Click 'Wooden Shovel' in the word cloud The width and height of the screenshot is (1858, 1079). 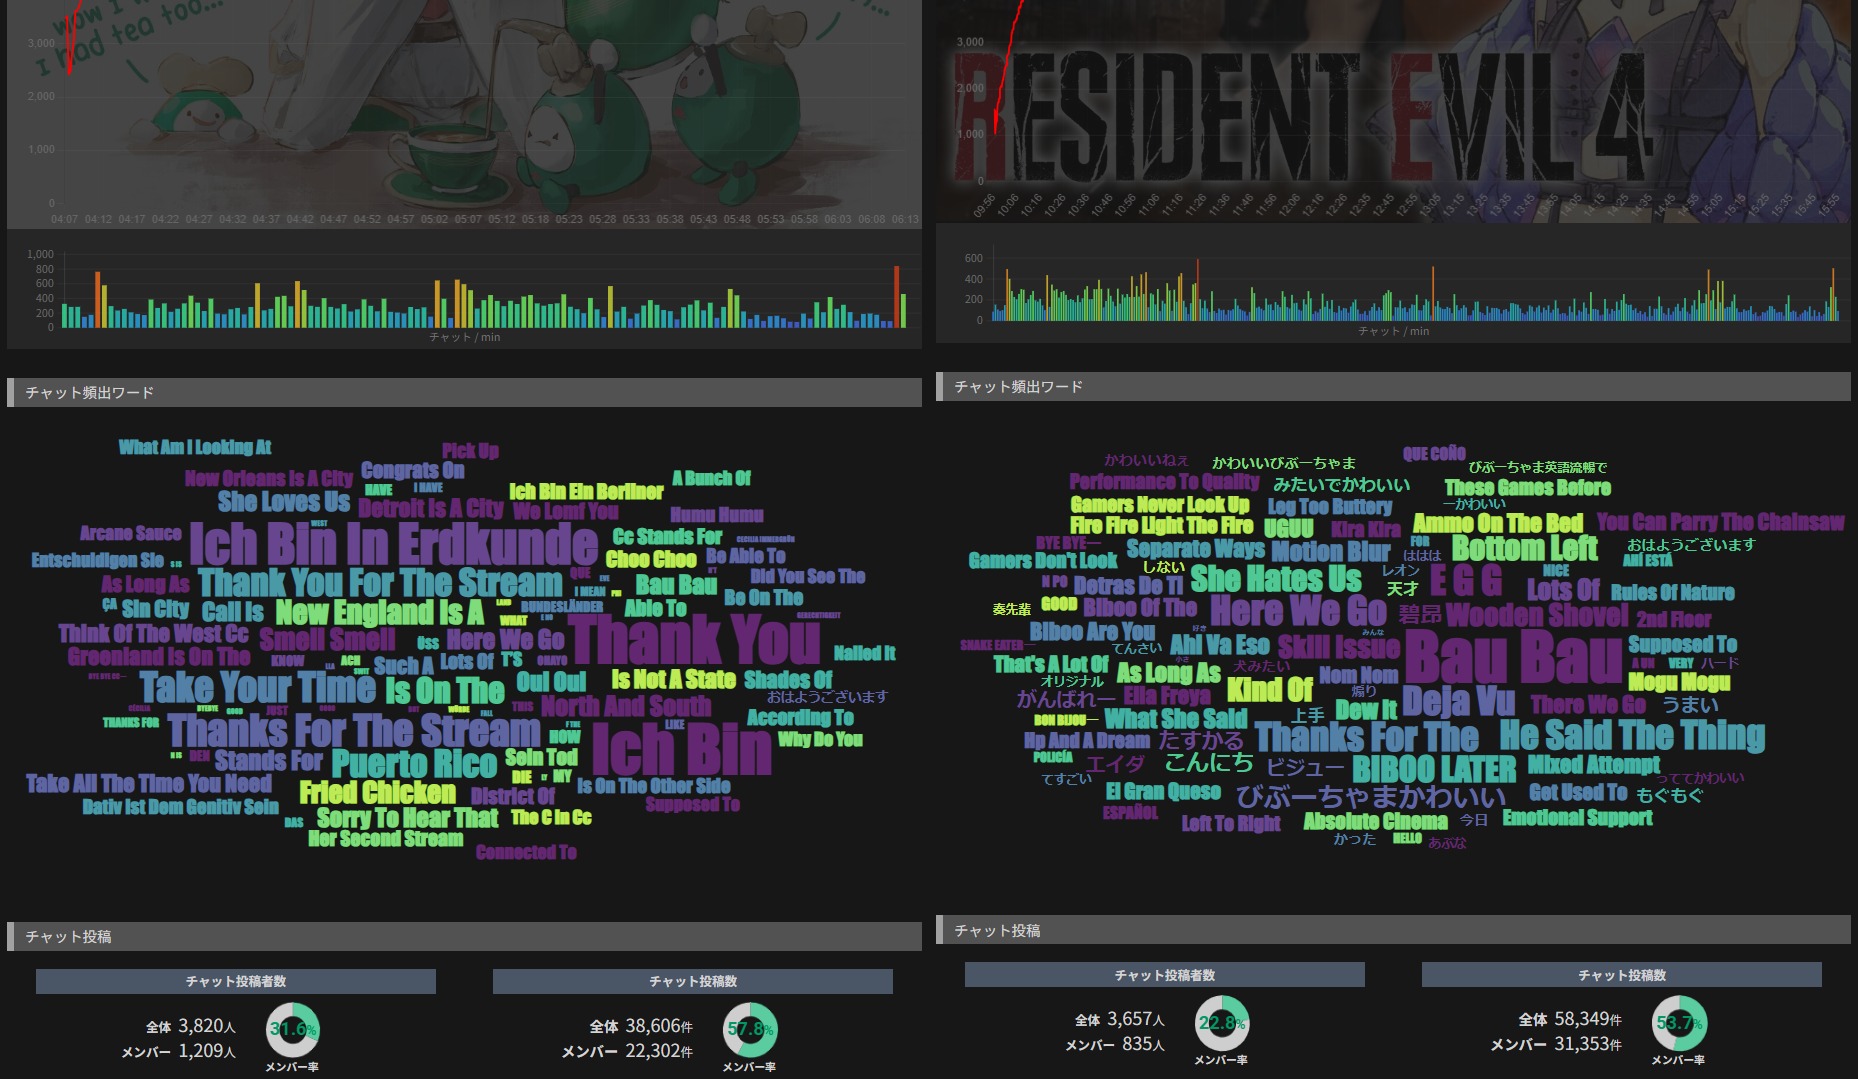coord(1537,614)
